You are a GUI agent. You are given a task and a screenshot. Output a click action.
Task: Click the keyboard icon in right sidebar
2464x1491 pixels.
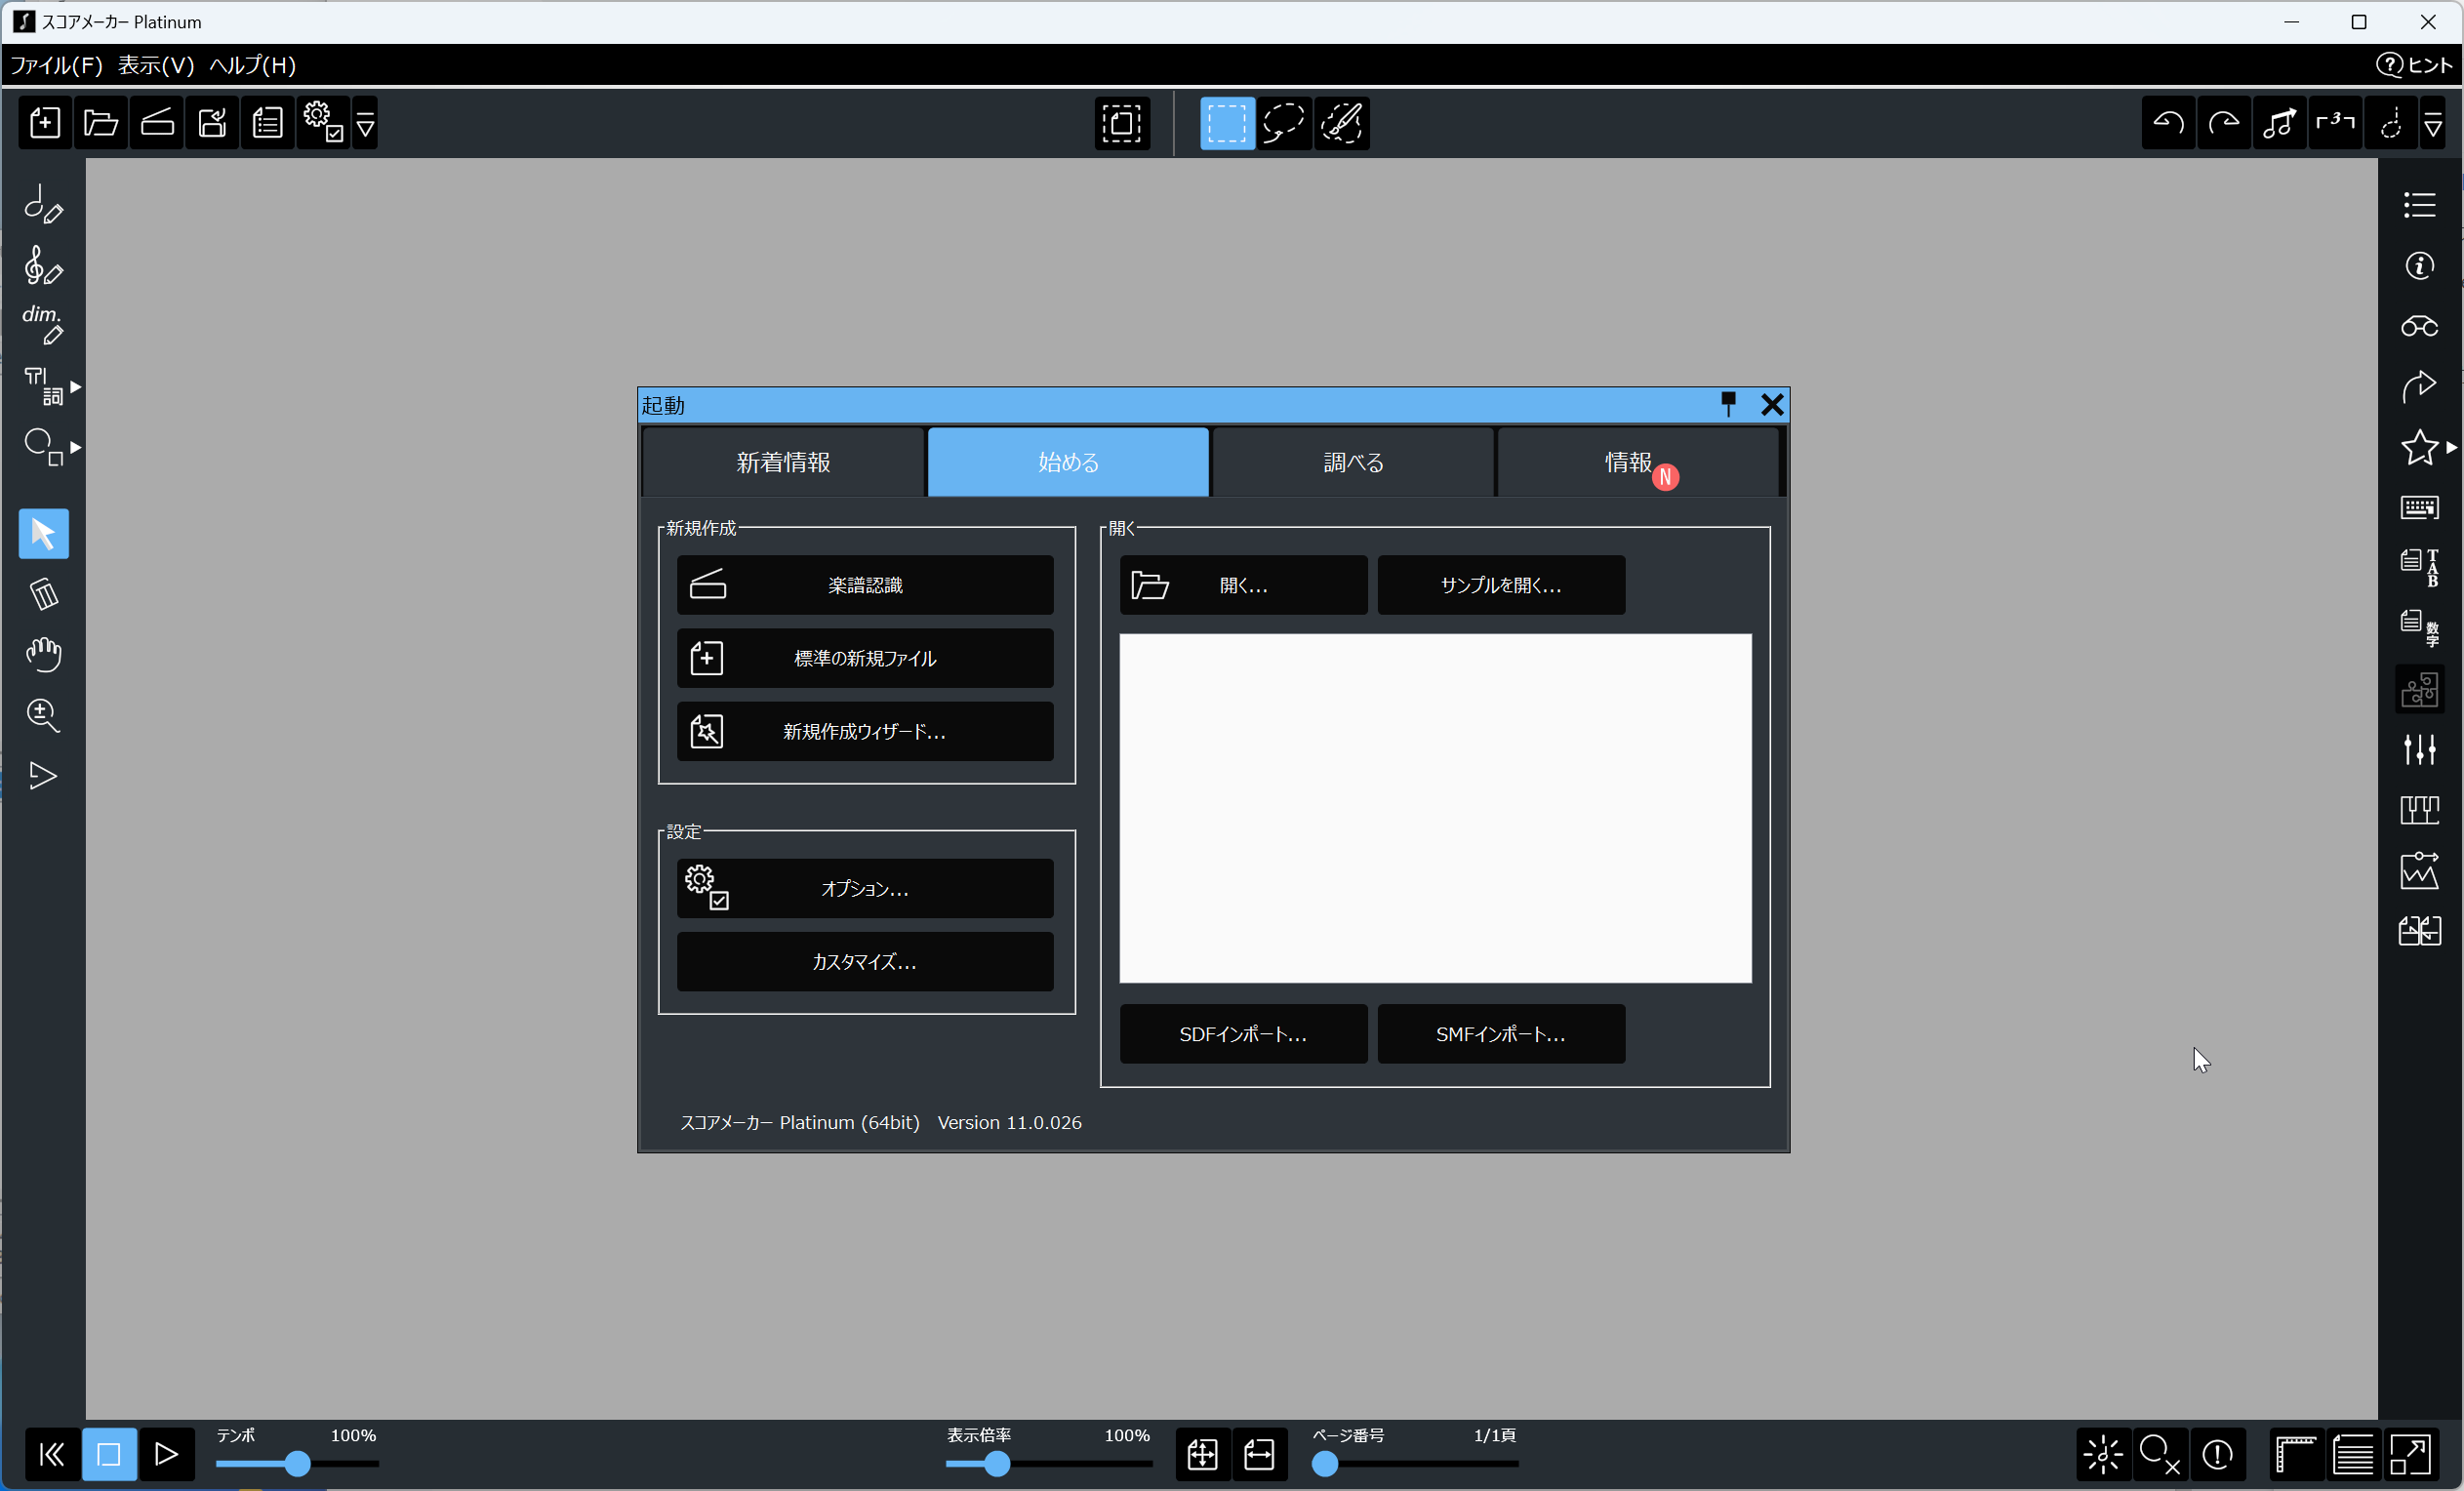point(2419,508)
